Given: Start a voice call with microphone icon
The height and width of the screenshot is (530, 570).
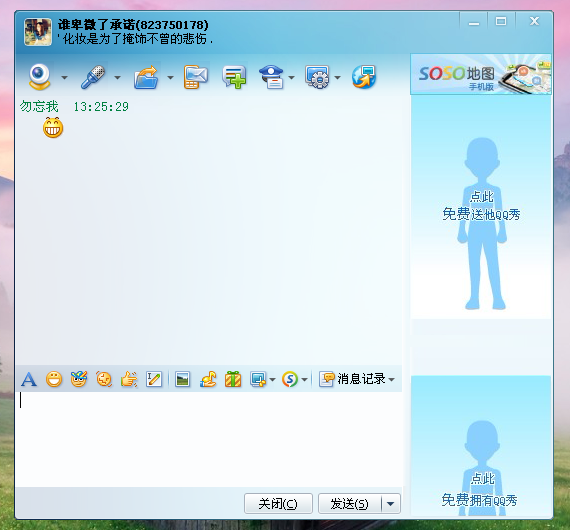Looking at the screenshot, I should [x=93, y=77].
